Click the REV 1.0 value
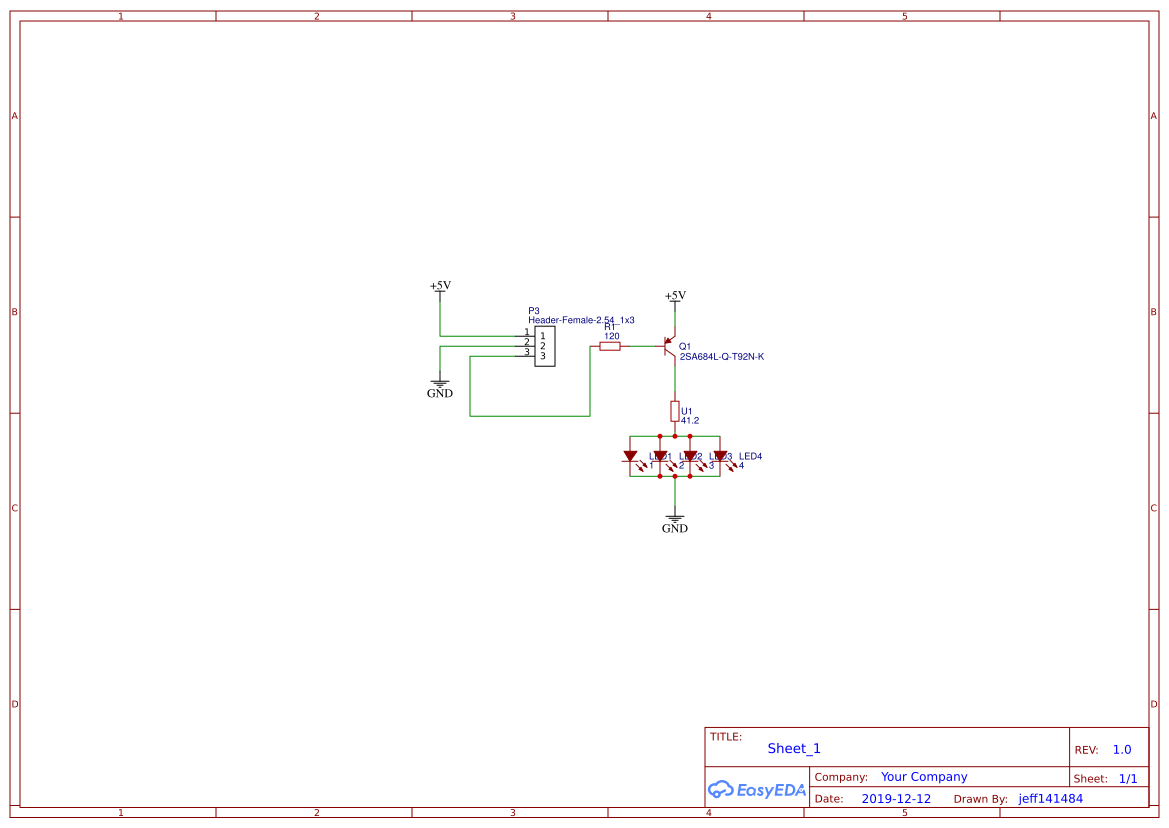Viewport: 1169px width, 828px height. (1120, 748)
